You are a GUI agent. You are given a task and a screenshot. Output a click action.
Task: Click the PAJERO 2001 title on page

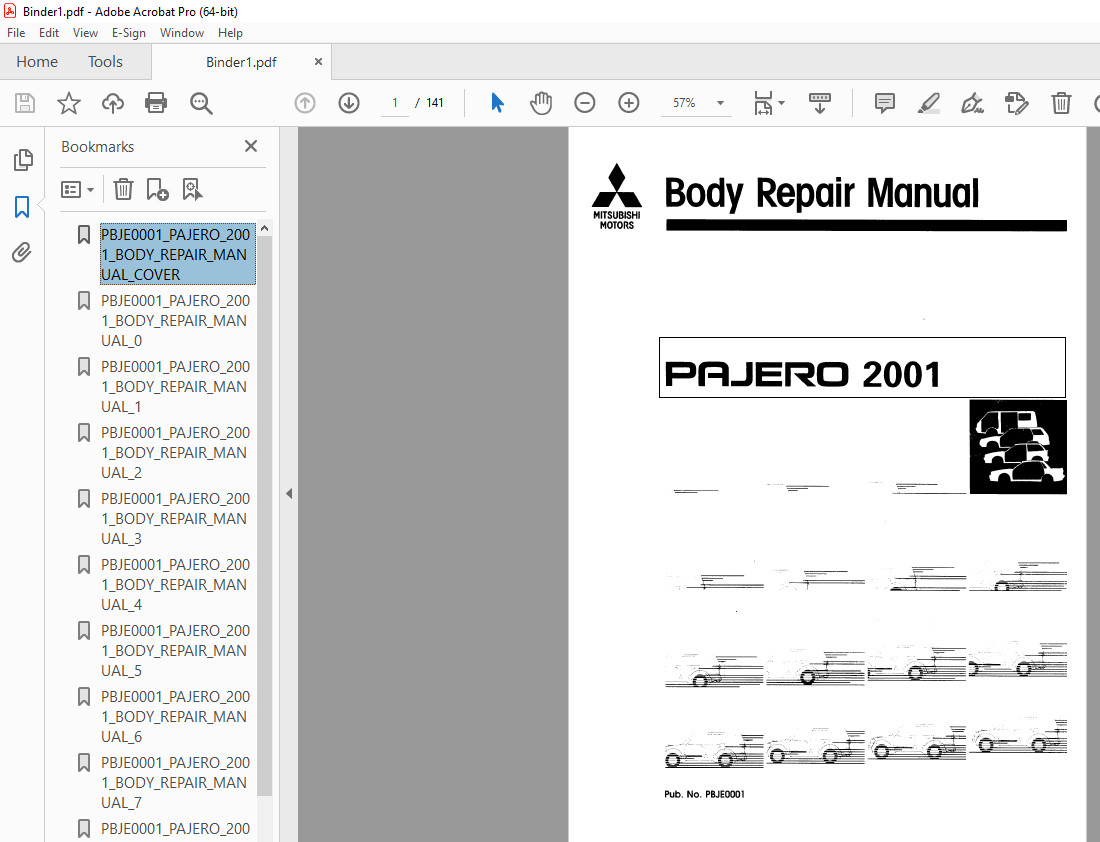pyautogui.click(x=803, y=374)
